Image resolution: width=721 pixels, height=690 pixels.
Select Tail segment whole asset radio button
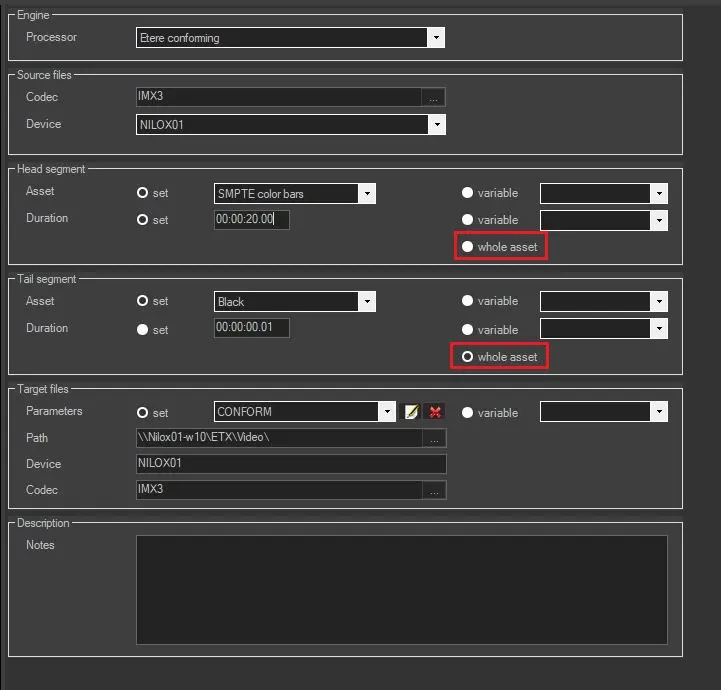pyautogui.click(x=467, y=357)
